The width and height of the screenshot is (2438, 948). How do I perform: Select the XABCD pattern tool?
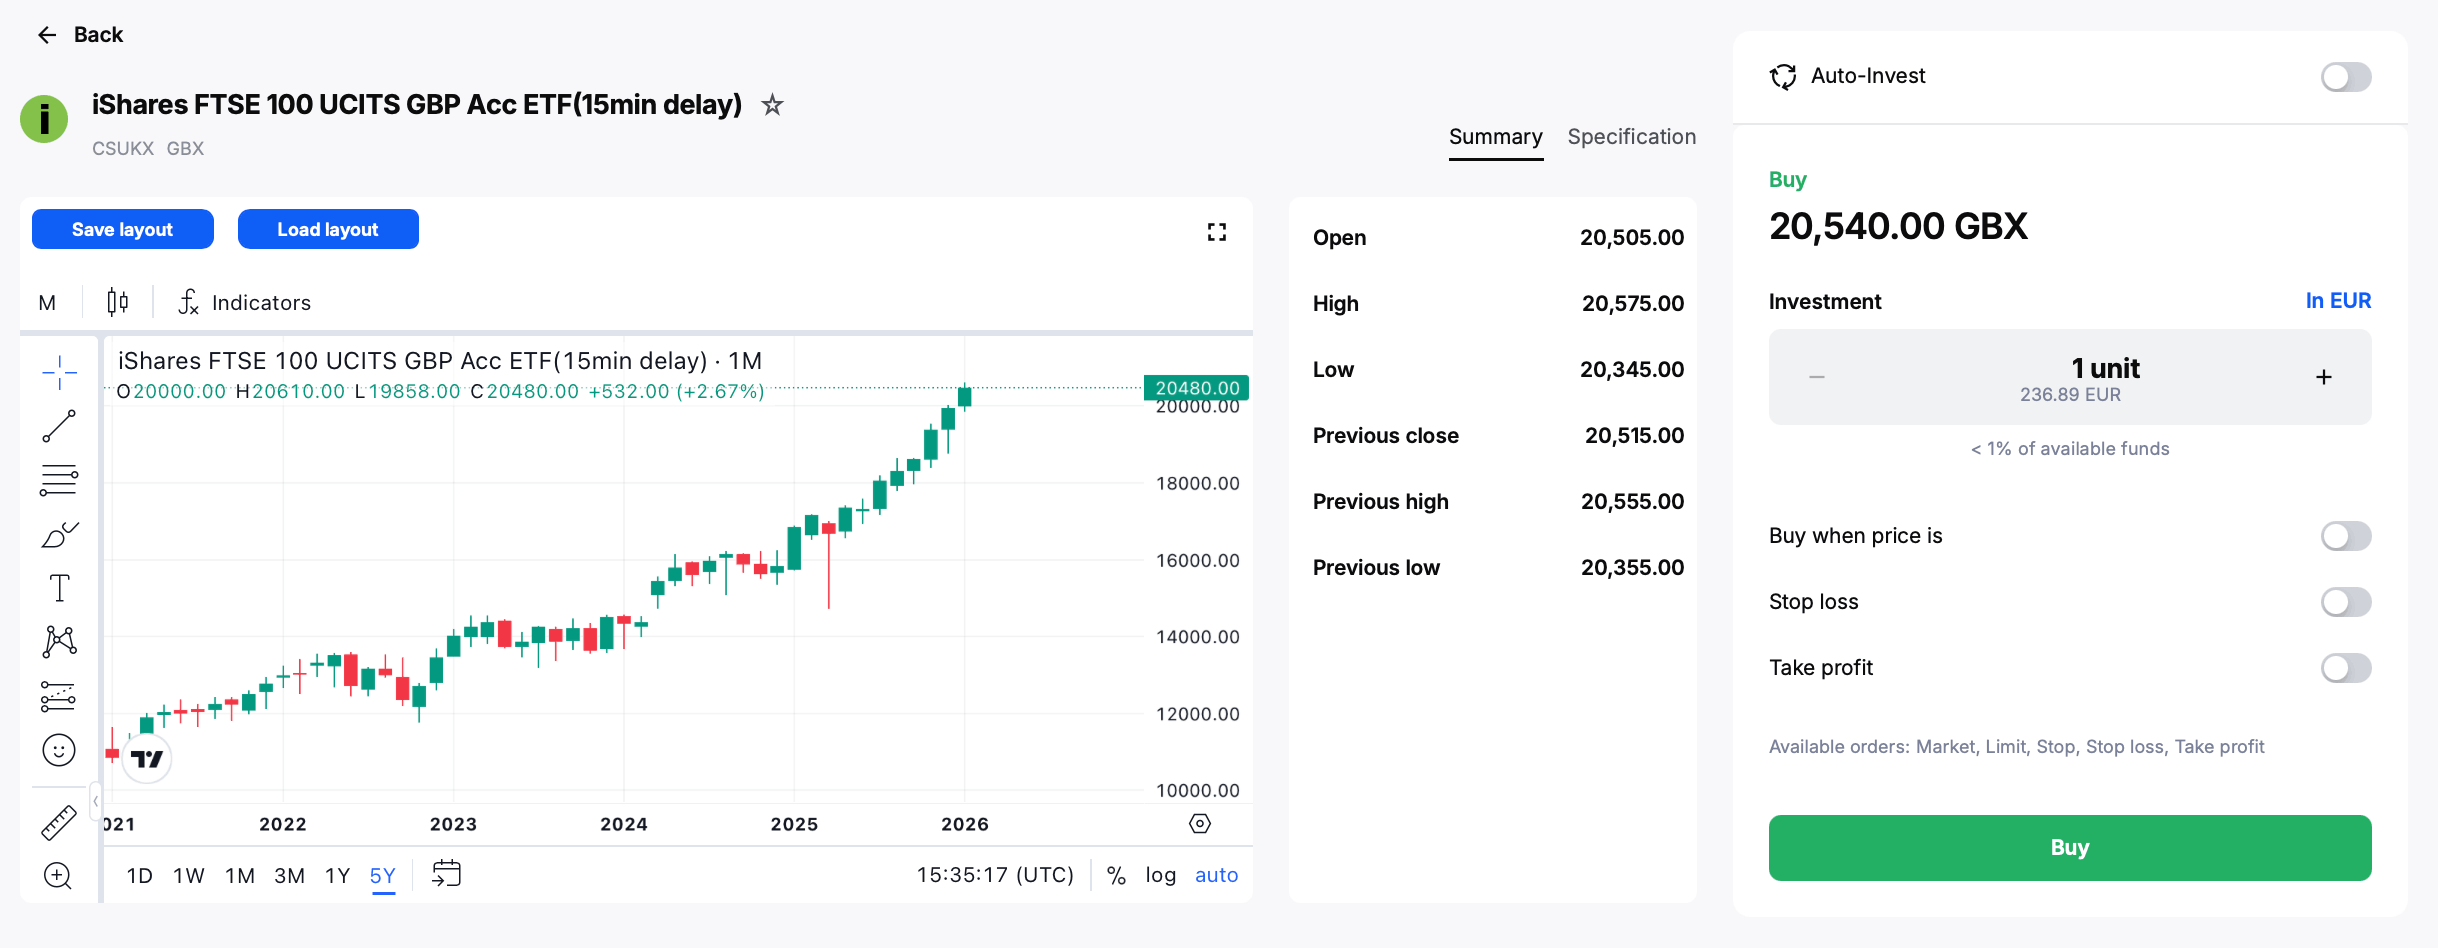click(x=59, y=642)
